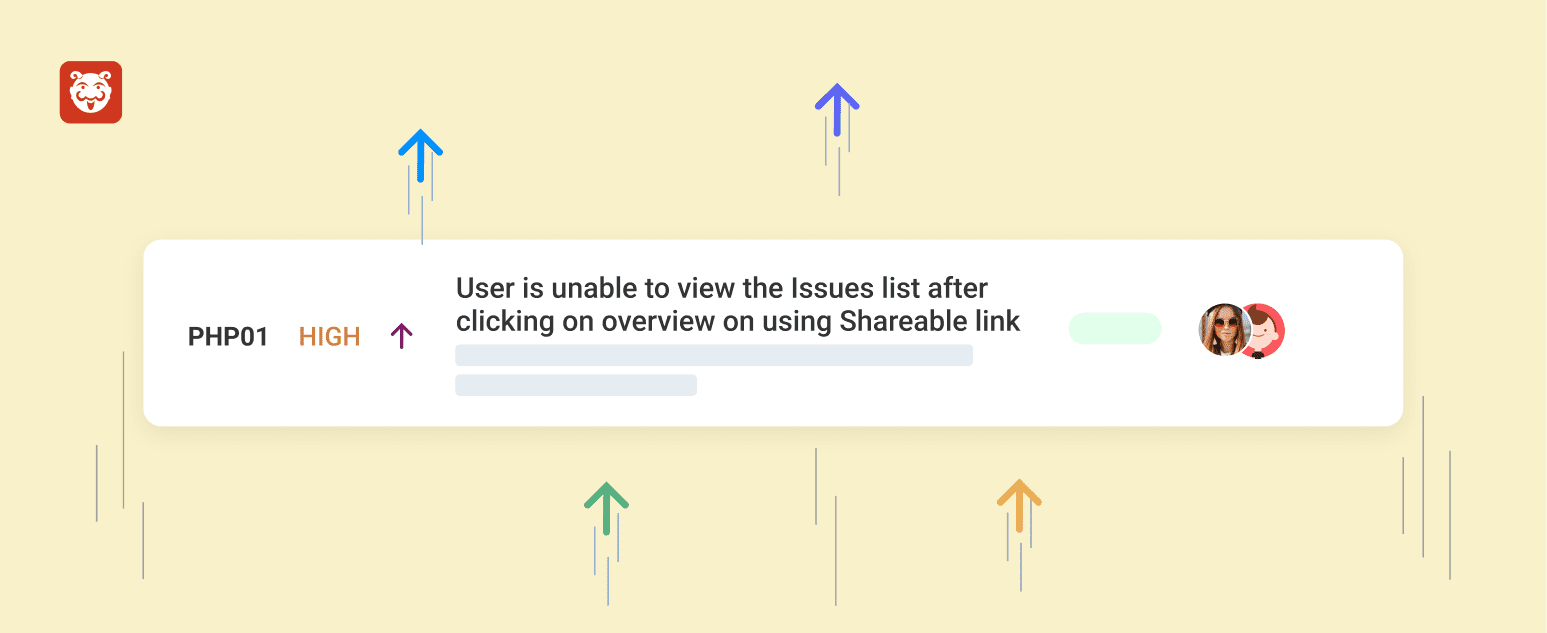Click the small purple priority arrow
This screenshot has width=1547, height=633.
(x=401, y=336)
